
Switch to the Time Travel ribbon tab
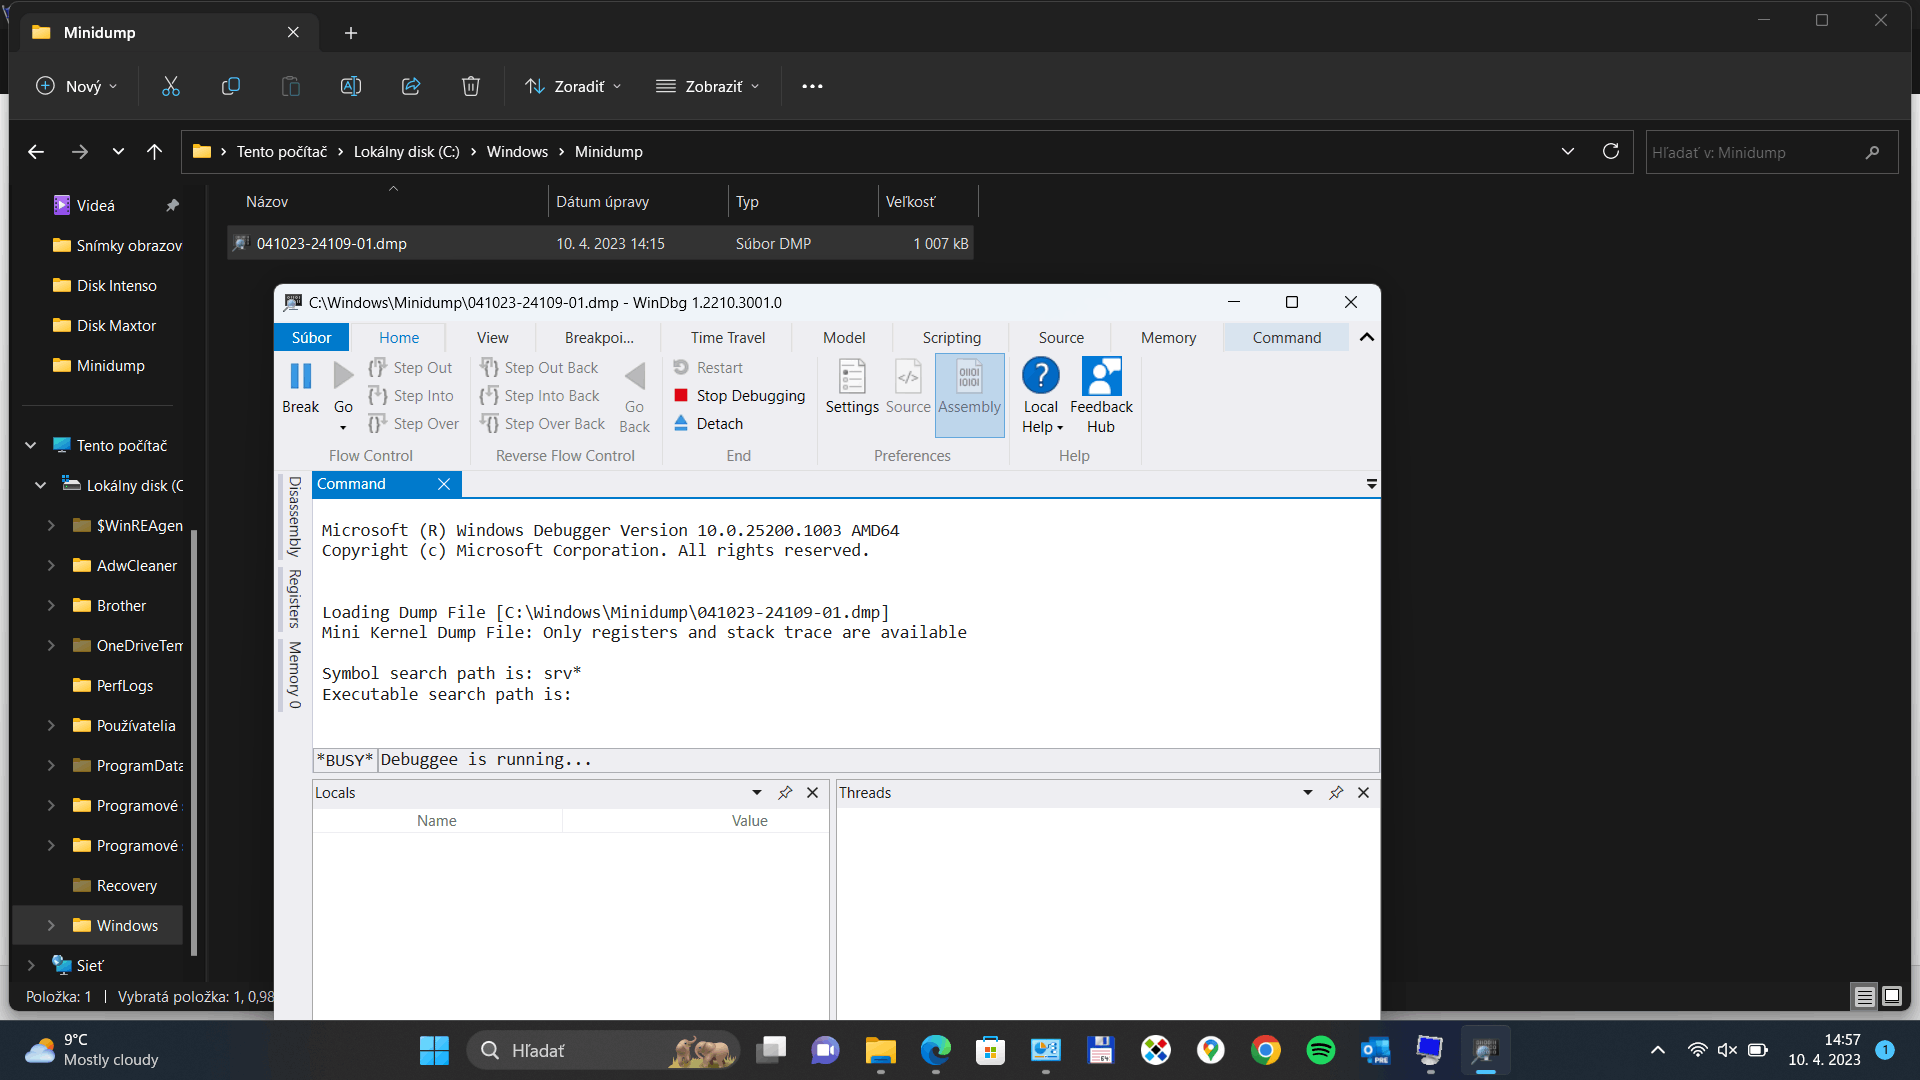pyautogui.click(x=728, y=338)
